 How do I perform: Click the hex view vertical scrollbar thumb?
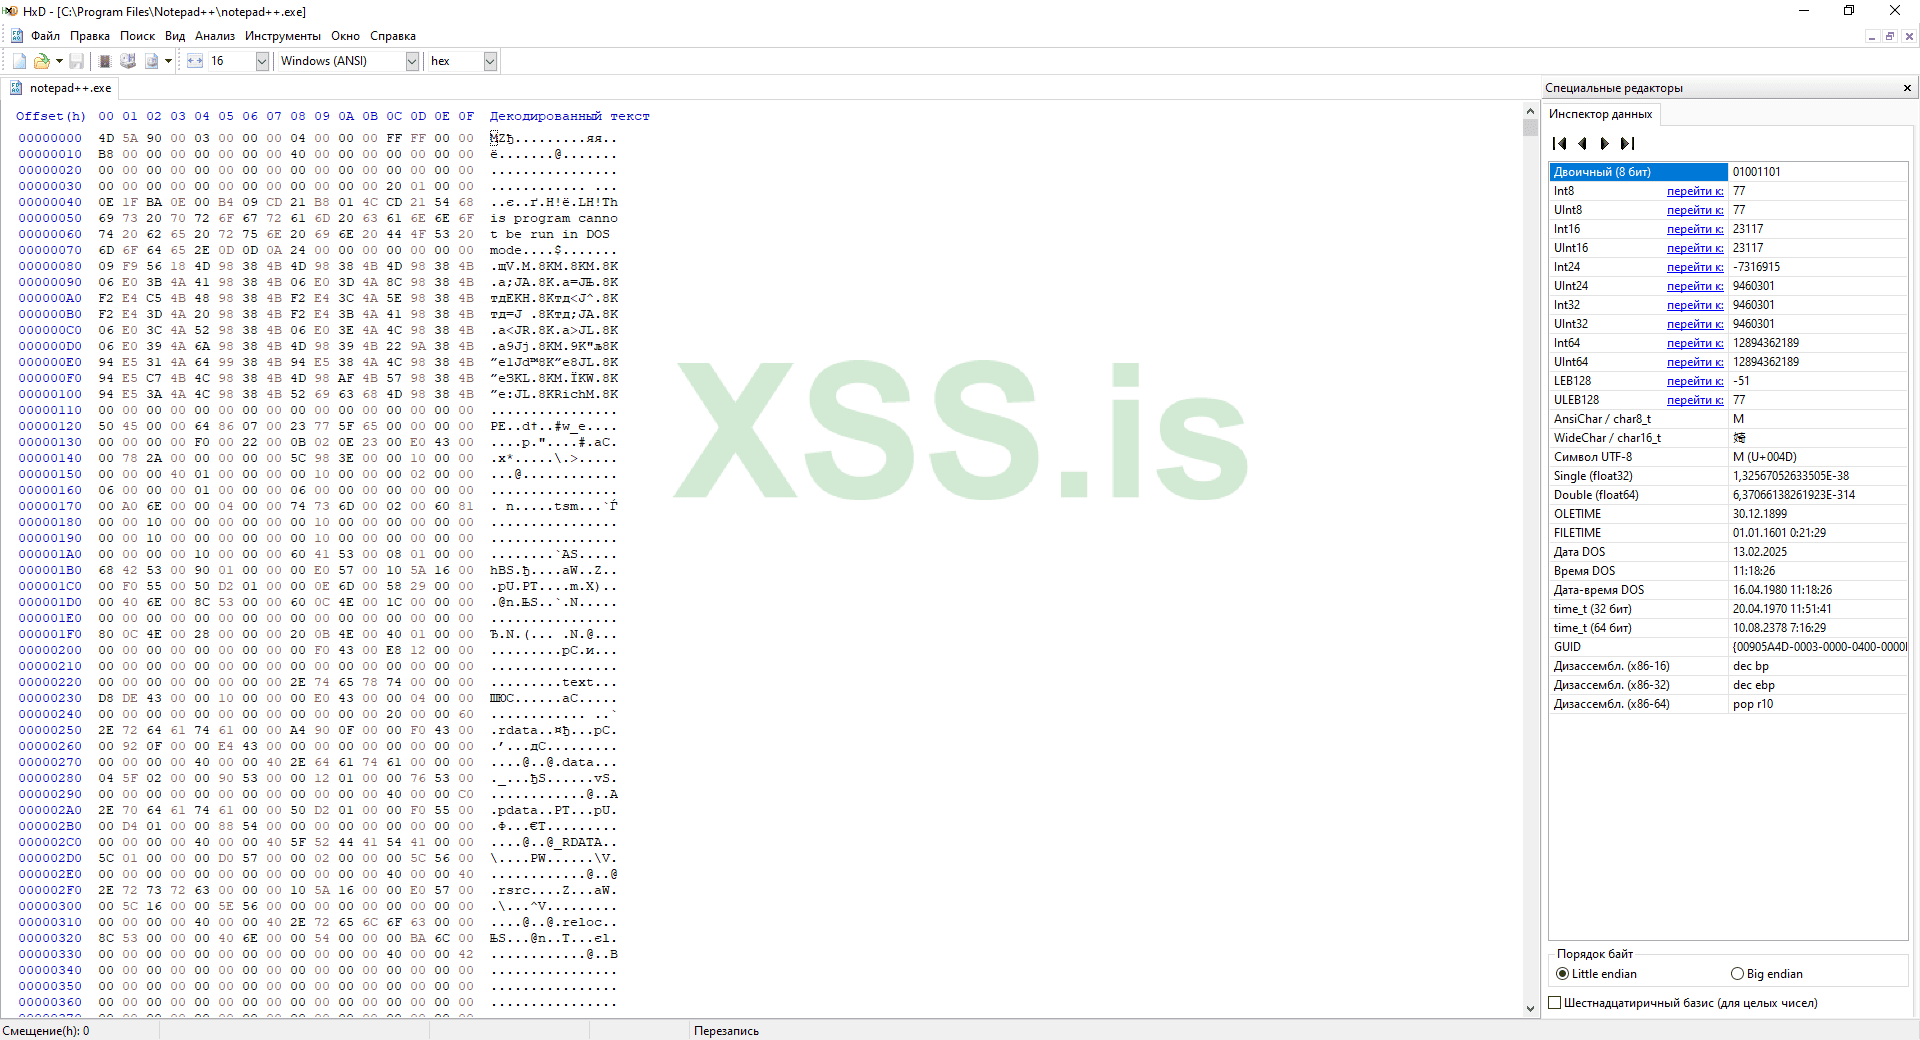pyautogui.click(x=1530, y=127)
